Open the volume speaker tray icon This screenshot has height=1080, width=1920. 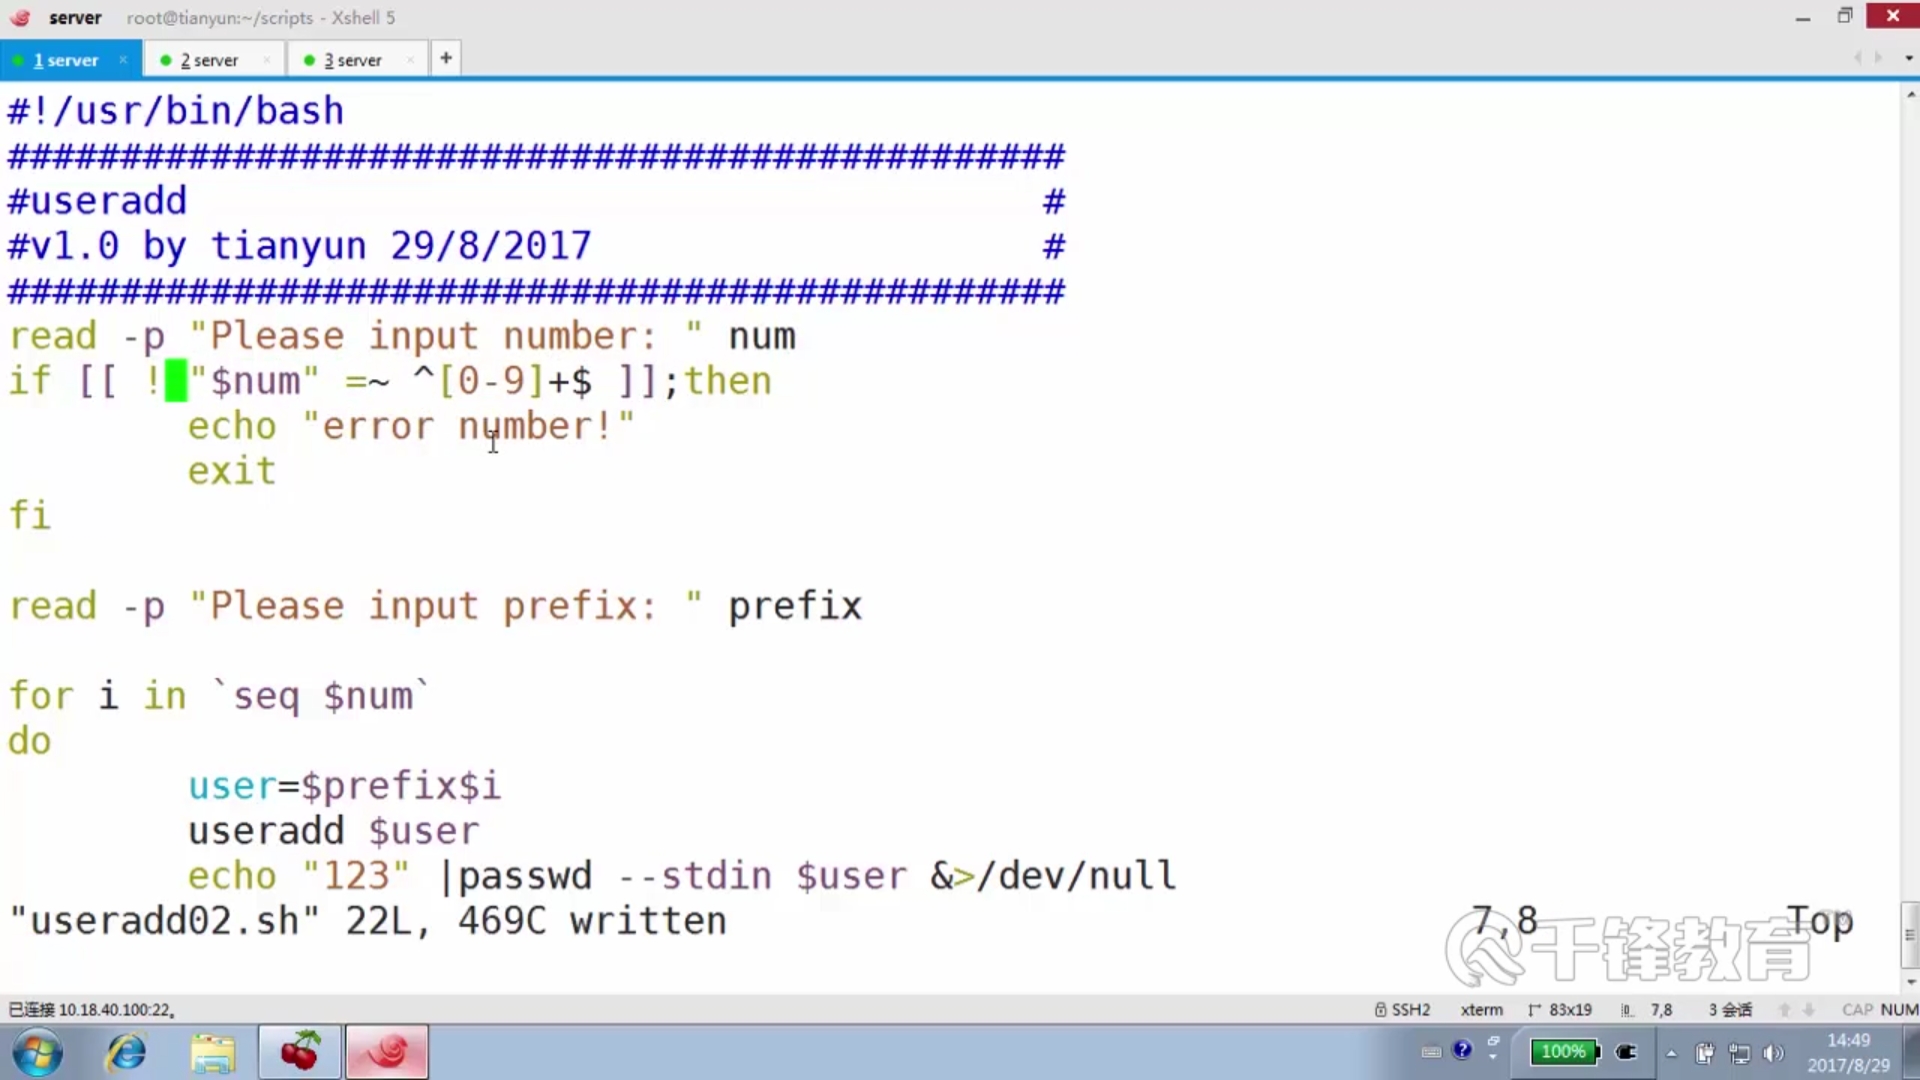(1774, 1053)
